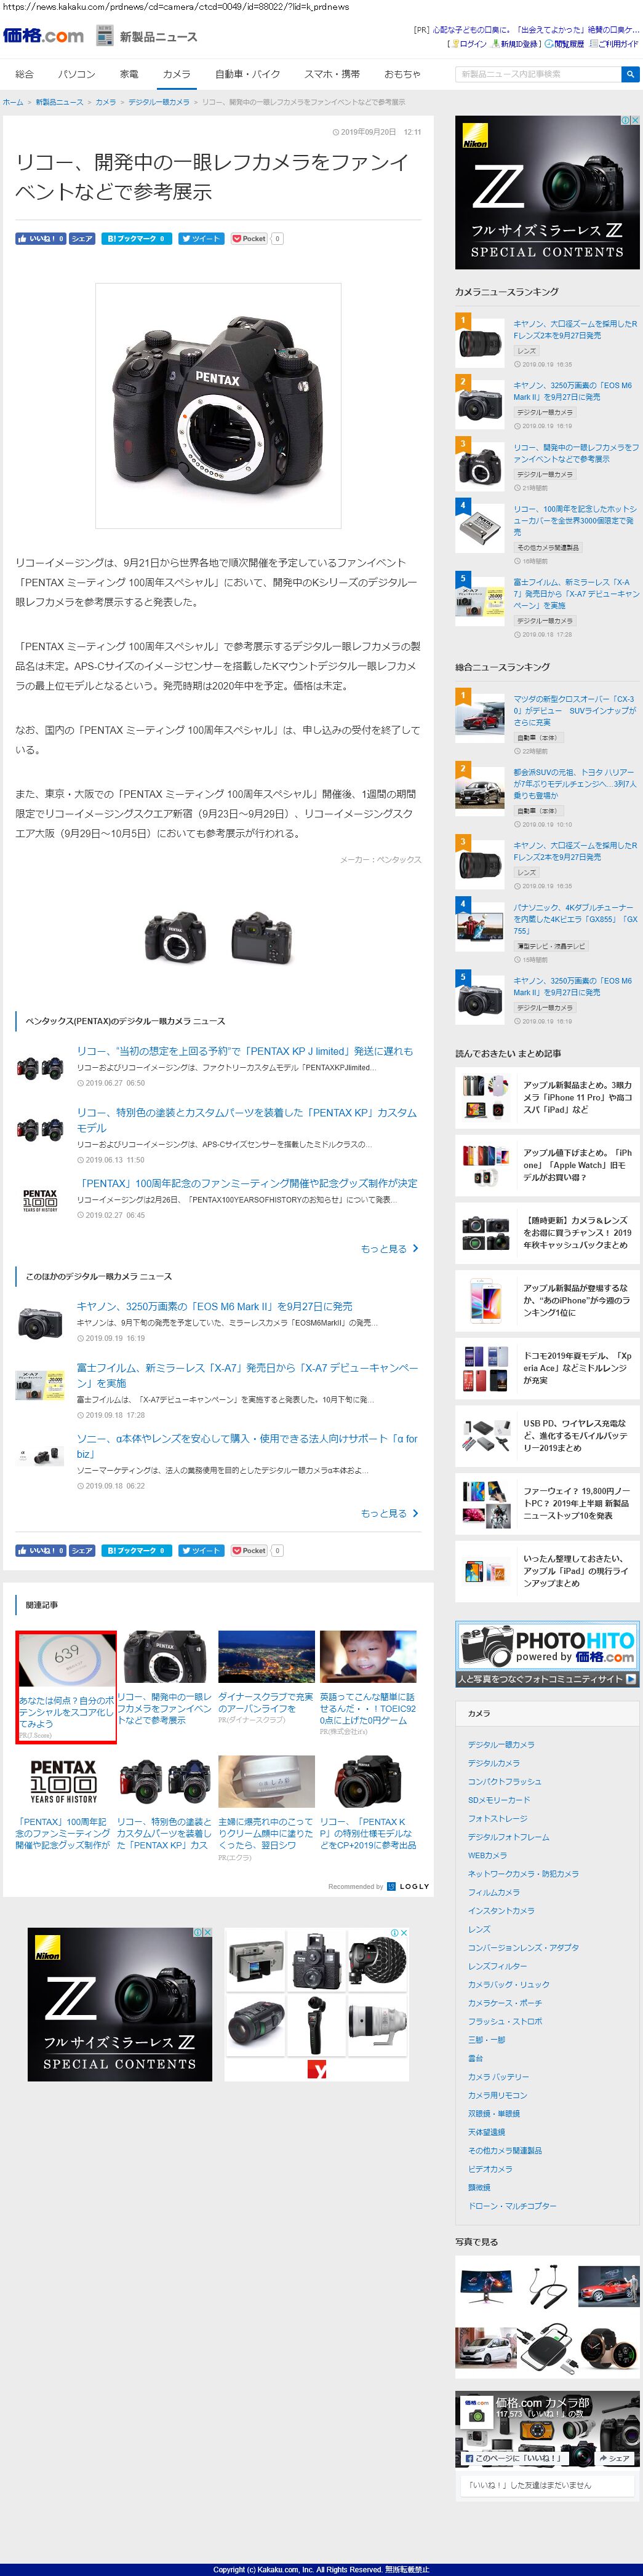Viewport: 643px width, 2576px height.
Task: Open the 富士フイルム X-A7 campaign article
Action: (247, 1375)
